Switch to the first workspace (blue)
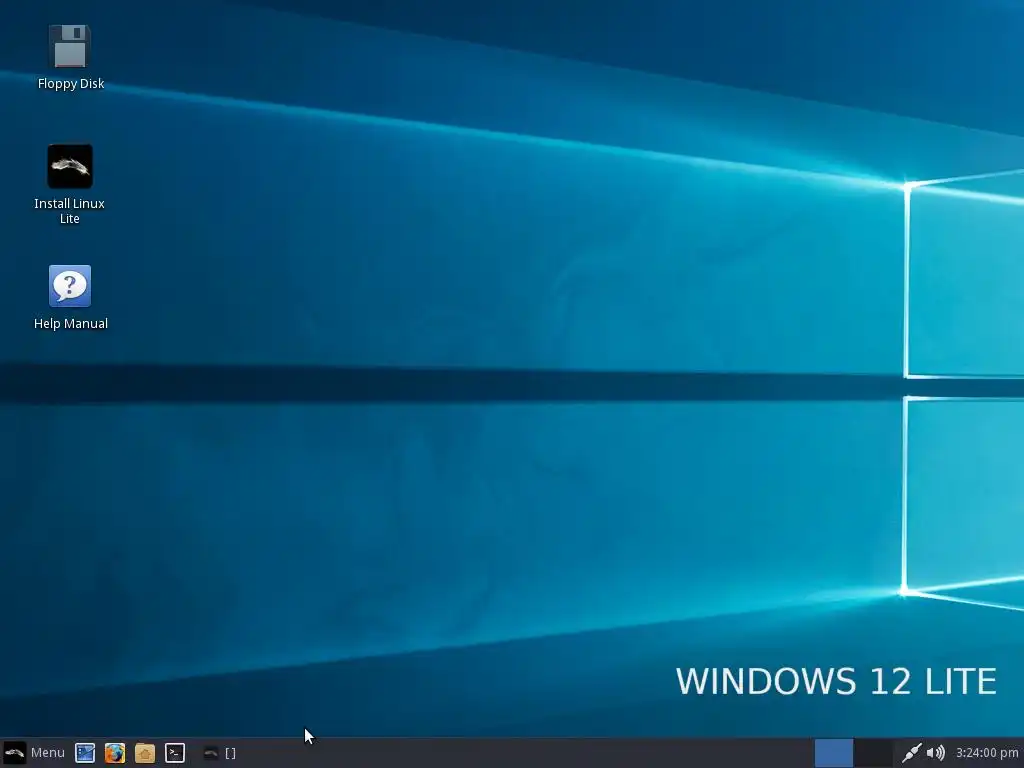Image resolution: width=1024 pixels, height=768 pixels. pyautogui.click(x=834, y=753)
